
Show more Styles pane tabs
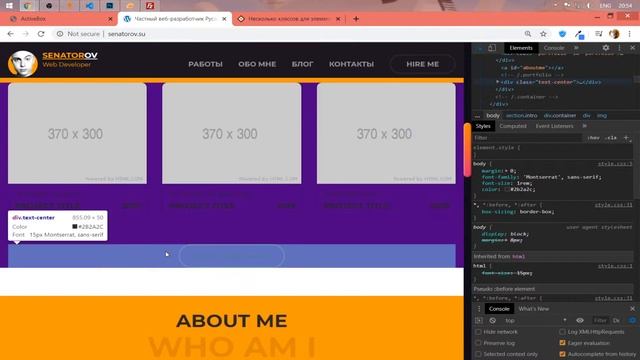pos(584,126)
